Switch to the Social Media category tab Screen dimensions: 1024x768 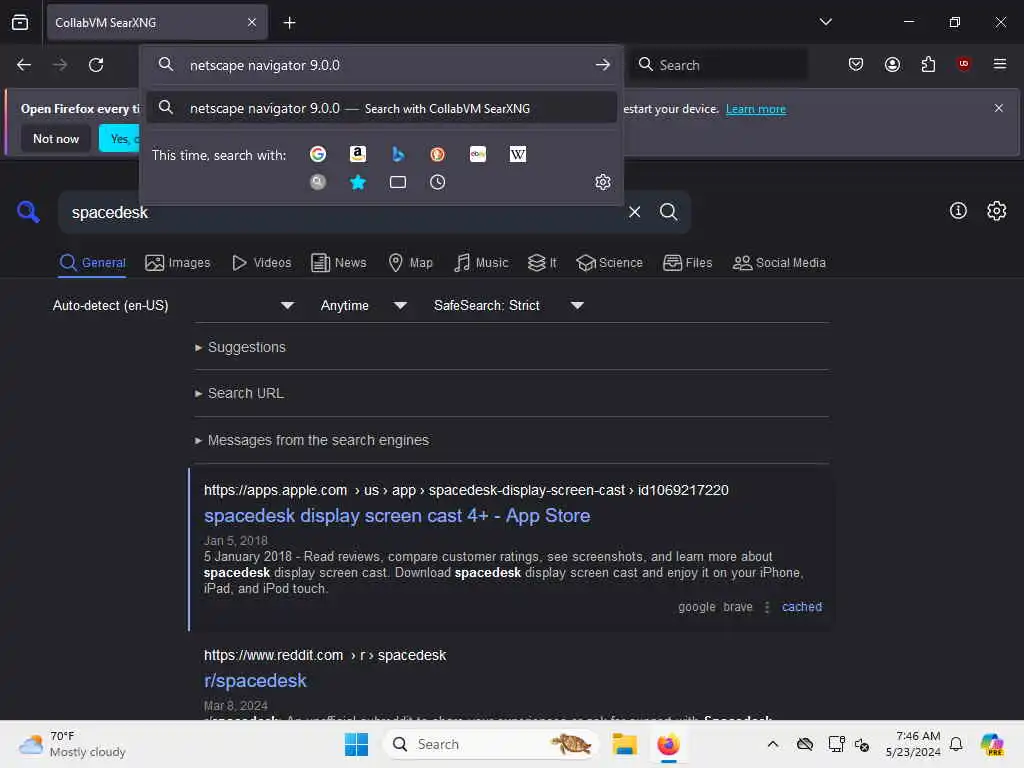779,263
